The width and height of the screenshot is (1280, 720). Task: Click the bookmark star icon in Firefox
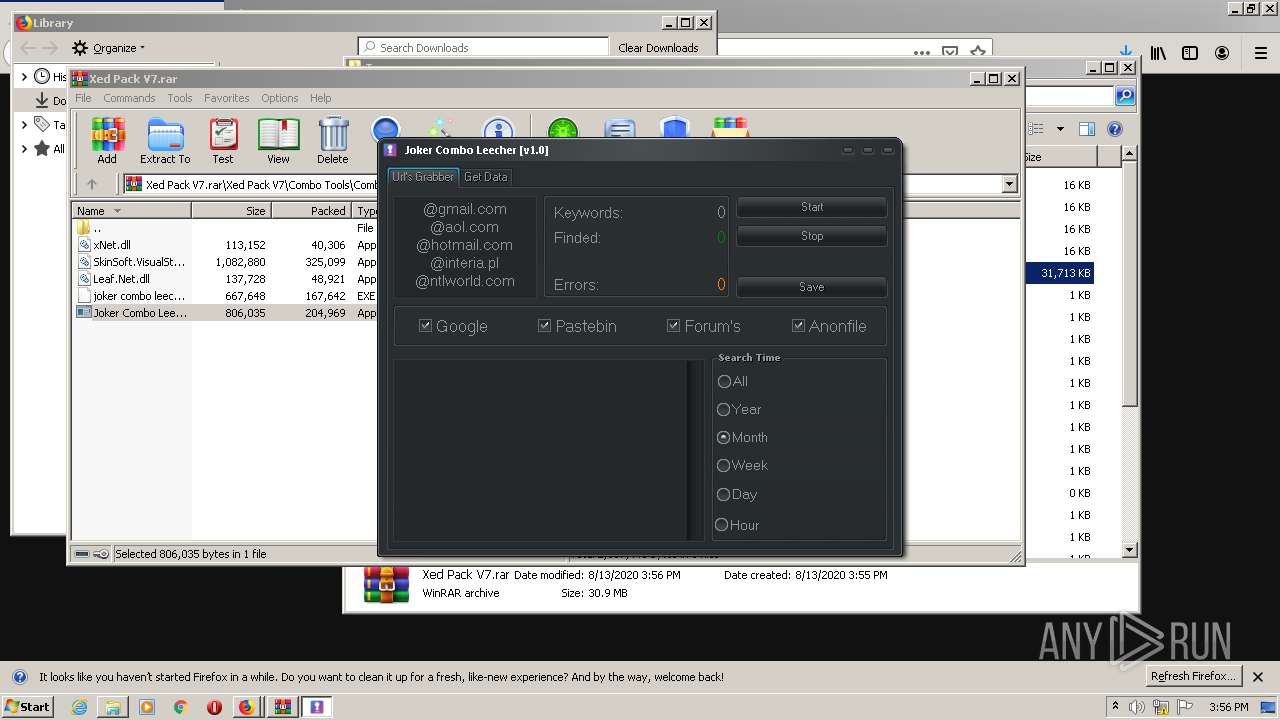(x=978, y=52)
